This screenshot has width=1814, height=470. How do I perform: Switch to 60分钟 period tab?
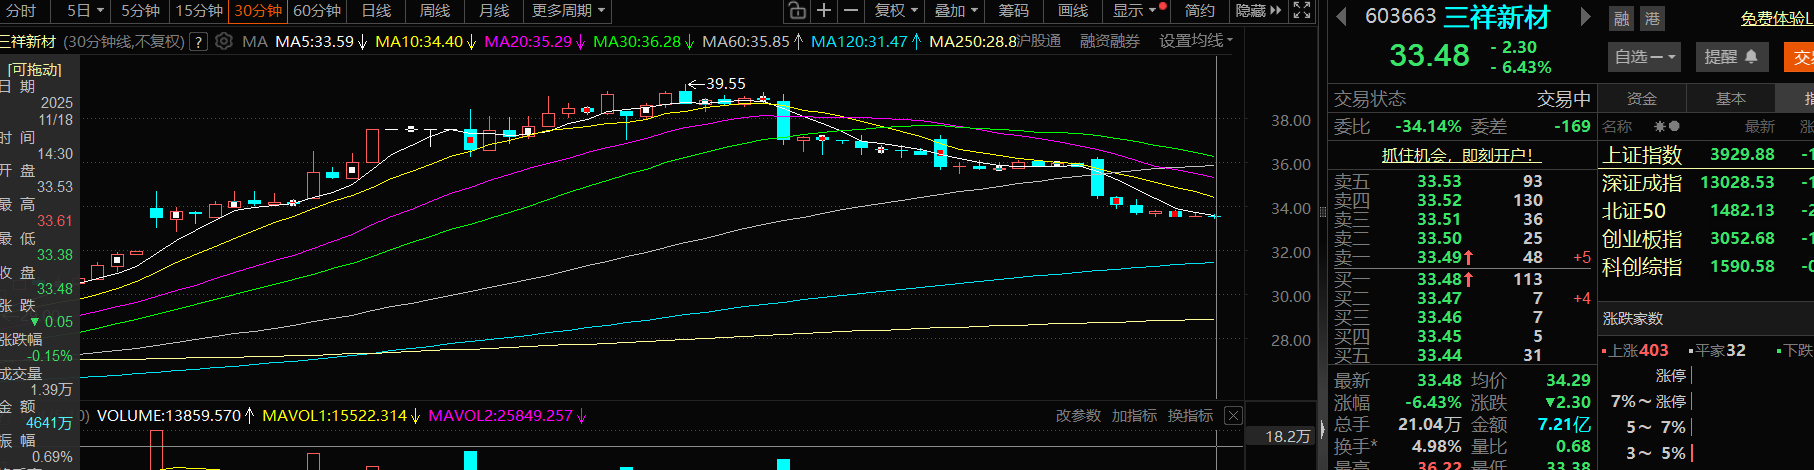[317, 11]
